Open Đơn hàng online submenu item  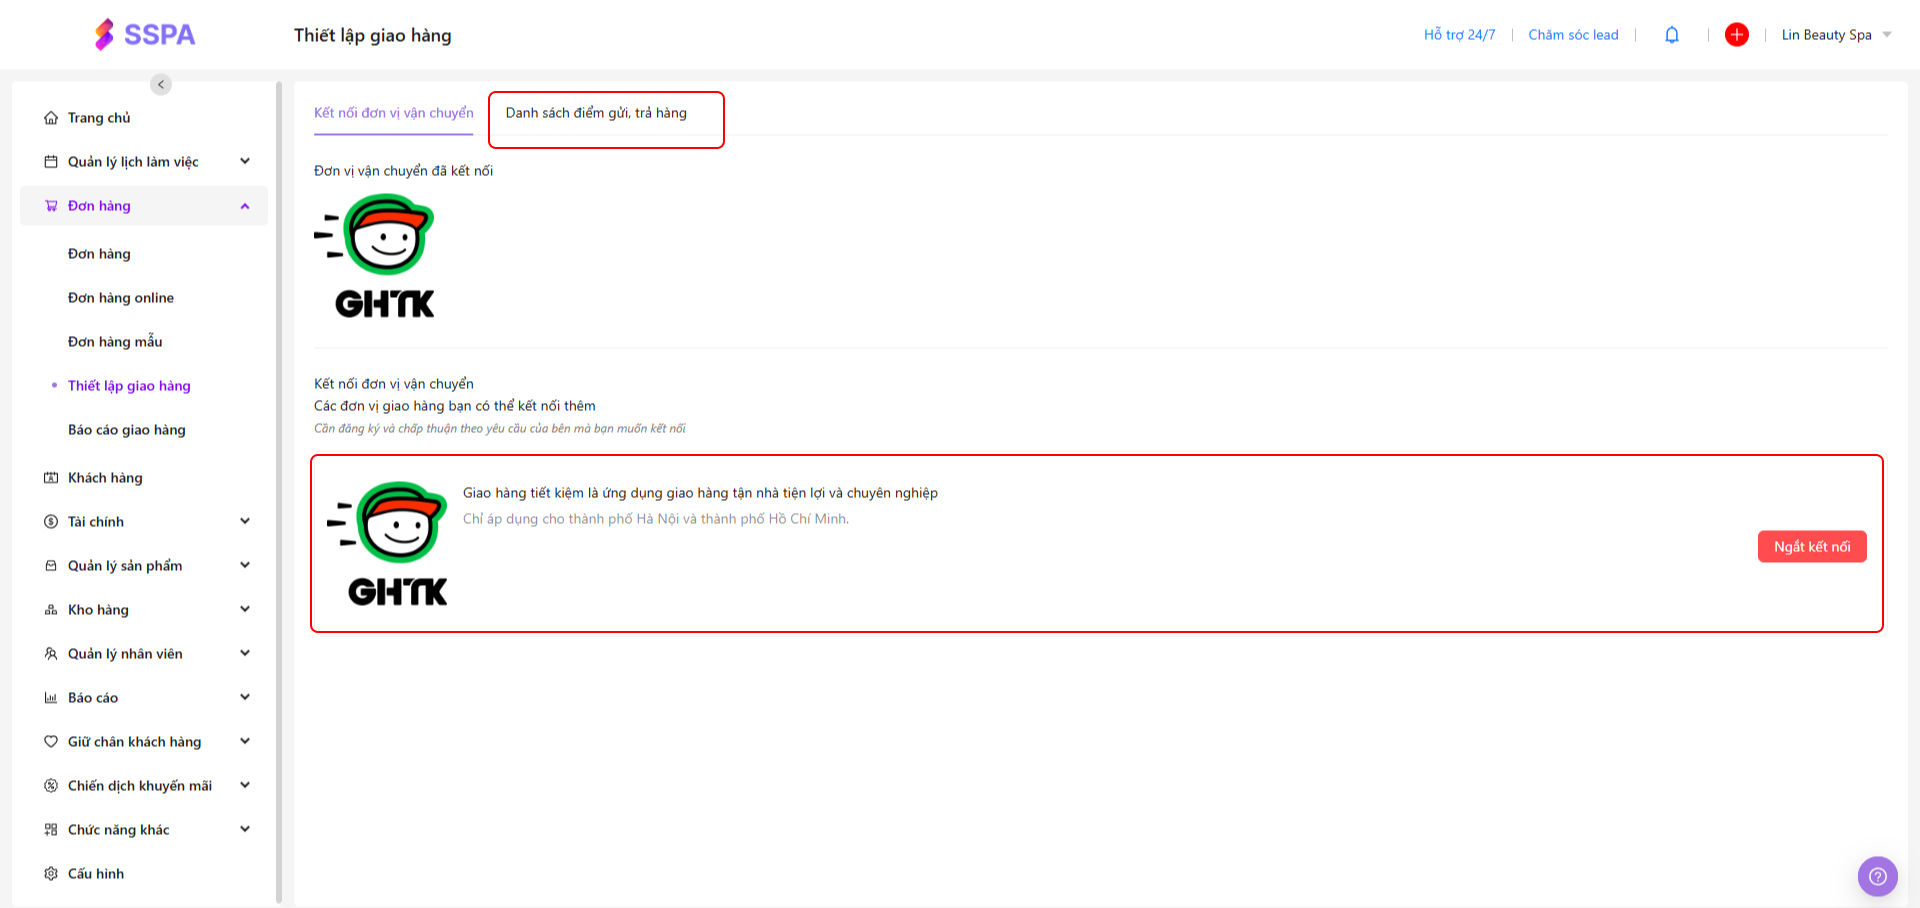121,298
